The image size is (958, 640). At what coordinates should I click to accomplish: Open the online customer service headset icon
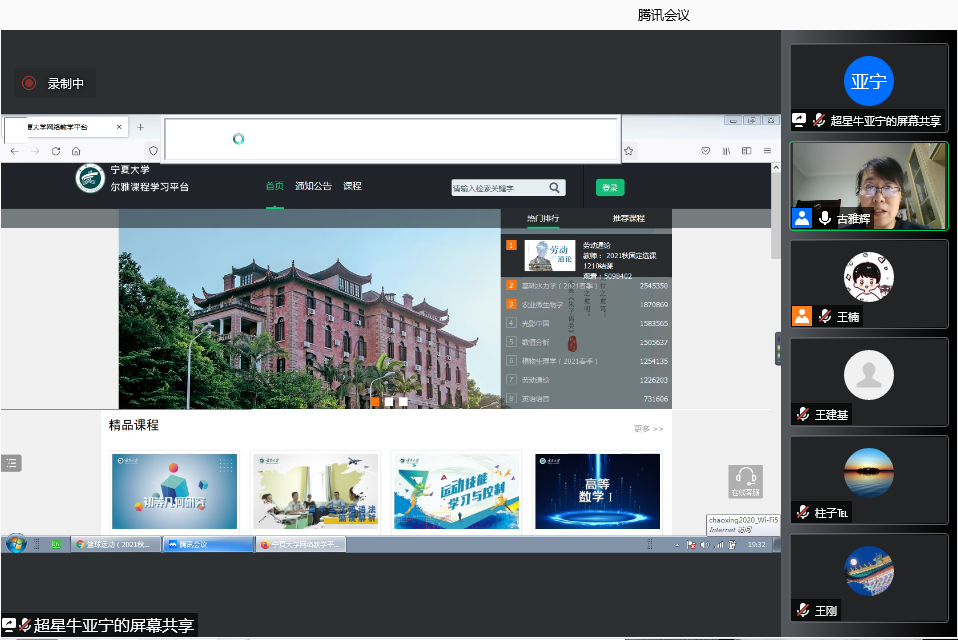[744, 481]
